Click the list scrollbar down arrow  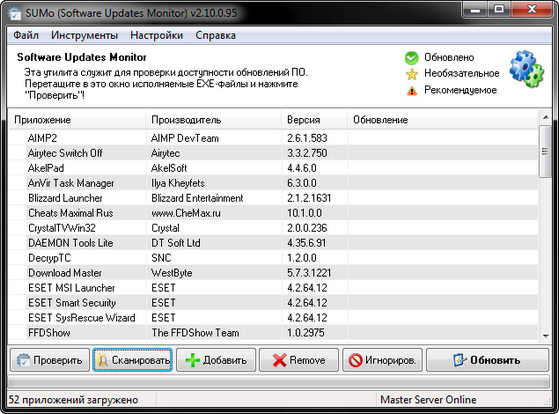tap(545, 336)
